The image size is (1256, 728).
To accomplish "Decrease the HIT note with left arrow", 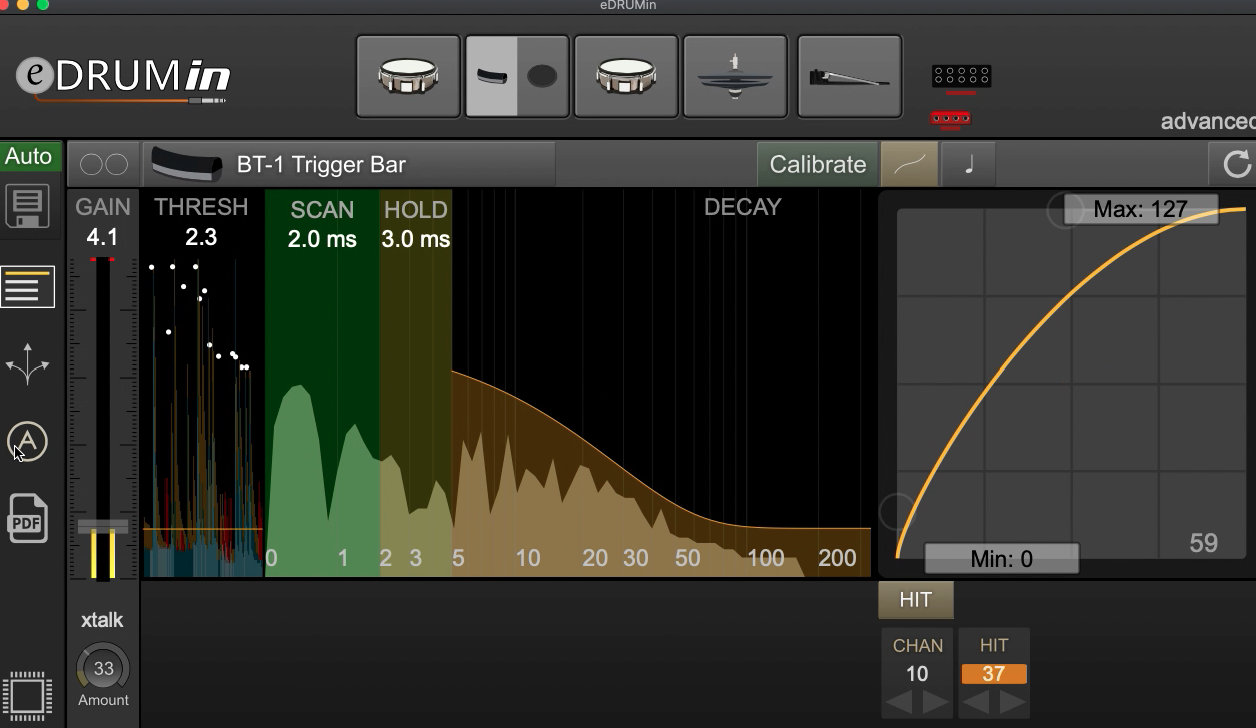I will click(x=976, y=702).
